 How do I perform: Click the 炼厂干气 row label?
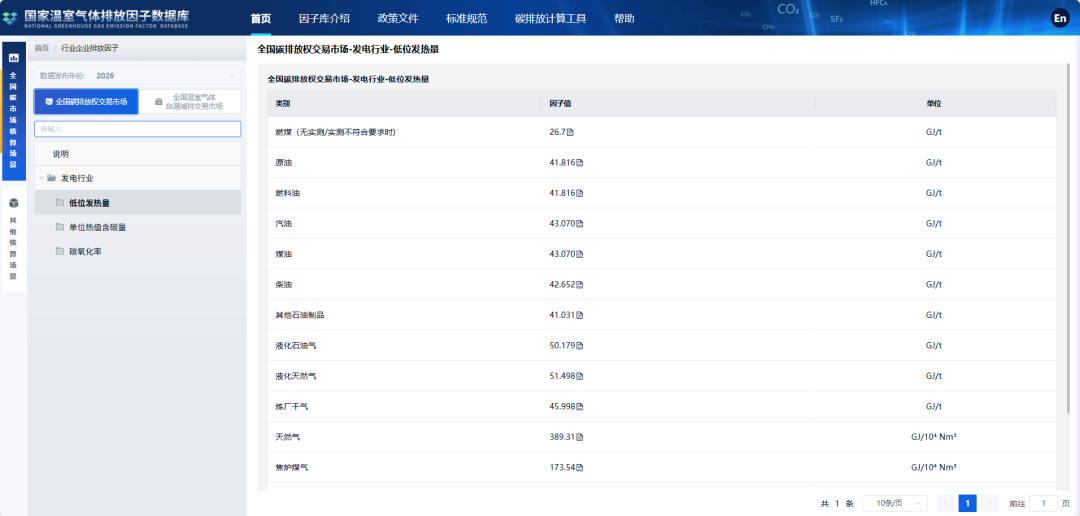tap(291, 406)
